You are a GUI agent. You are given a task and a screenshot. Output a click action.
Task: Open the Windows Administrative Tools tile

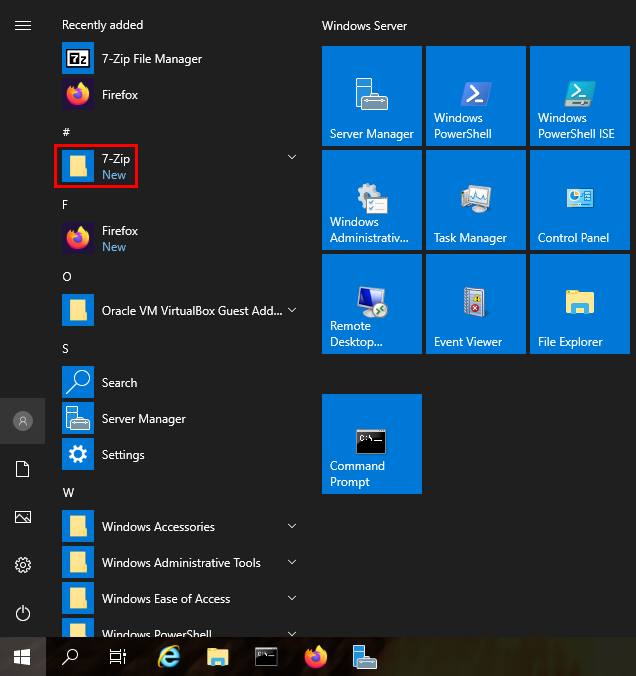point(372,200)
